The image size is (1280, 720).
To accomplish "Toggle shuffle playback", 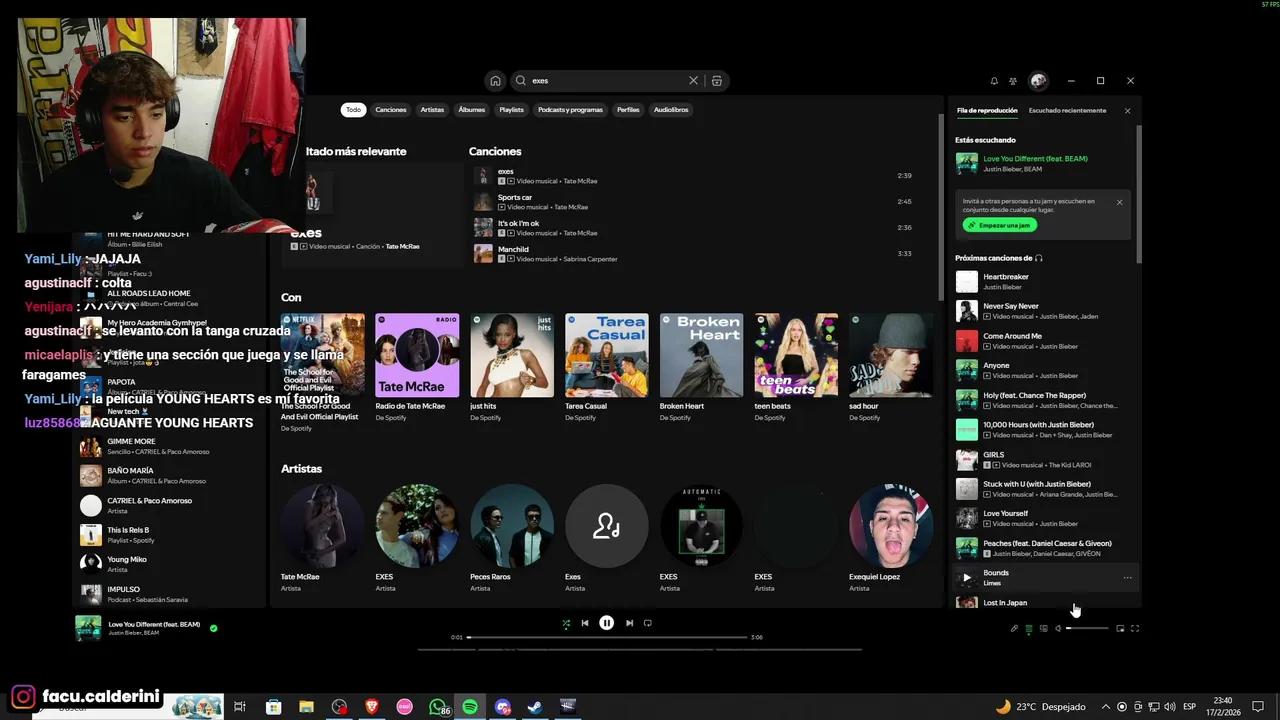I will (566, 623).
